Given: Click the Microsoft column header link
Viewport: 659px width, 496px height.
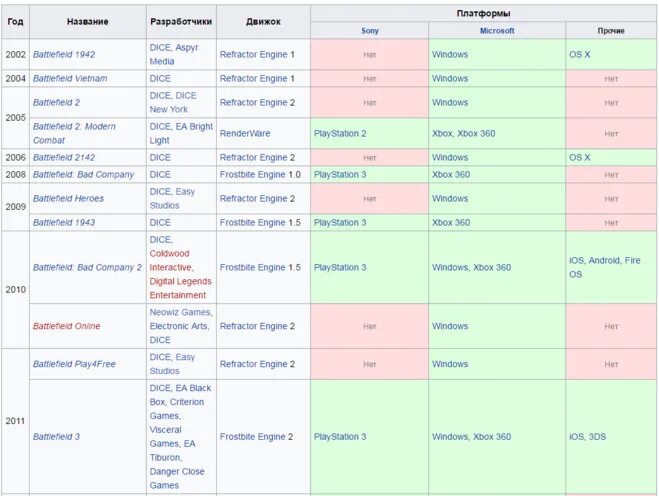Looking at the screenshot, I should [x=497, y=31].
